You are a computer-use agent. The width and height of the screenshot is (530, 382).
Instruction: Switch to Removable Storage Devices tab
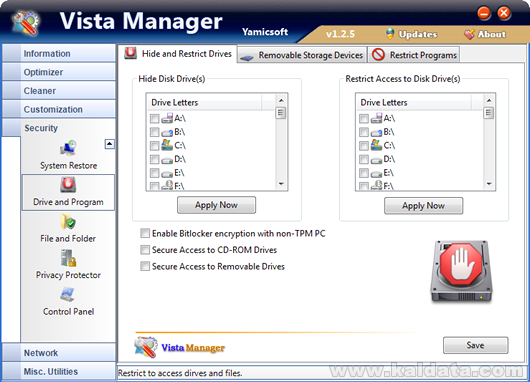302,55
